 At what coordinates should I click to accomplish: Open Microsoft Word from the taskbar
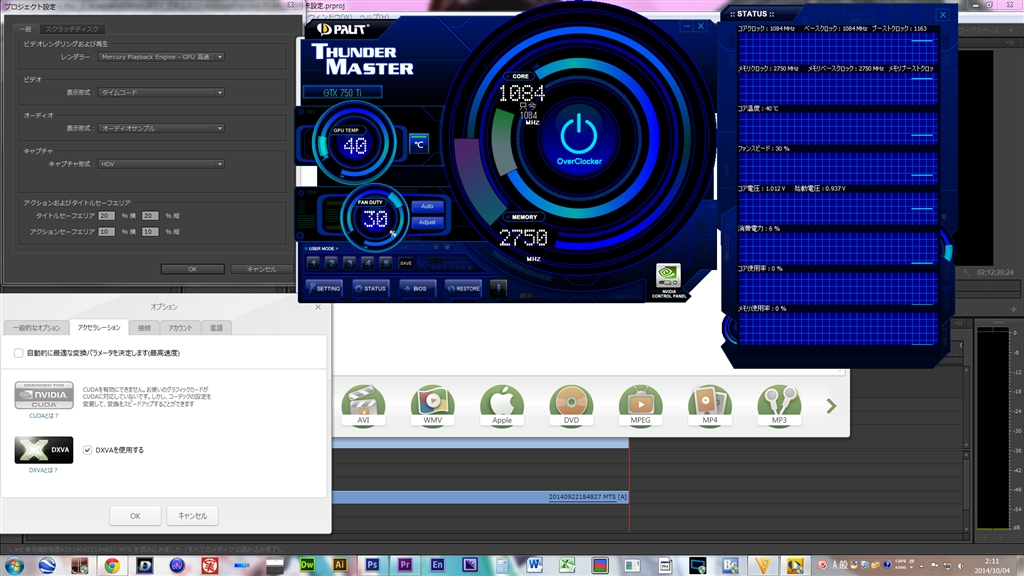coord(535,566)
